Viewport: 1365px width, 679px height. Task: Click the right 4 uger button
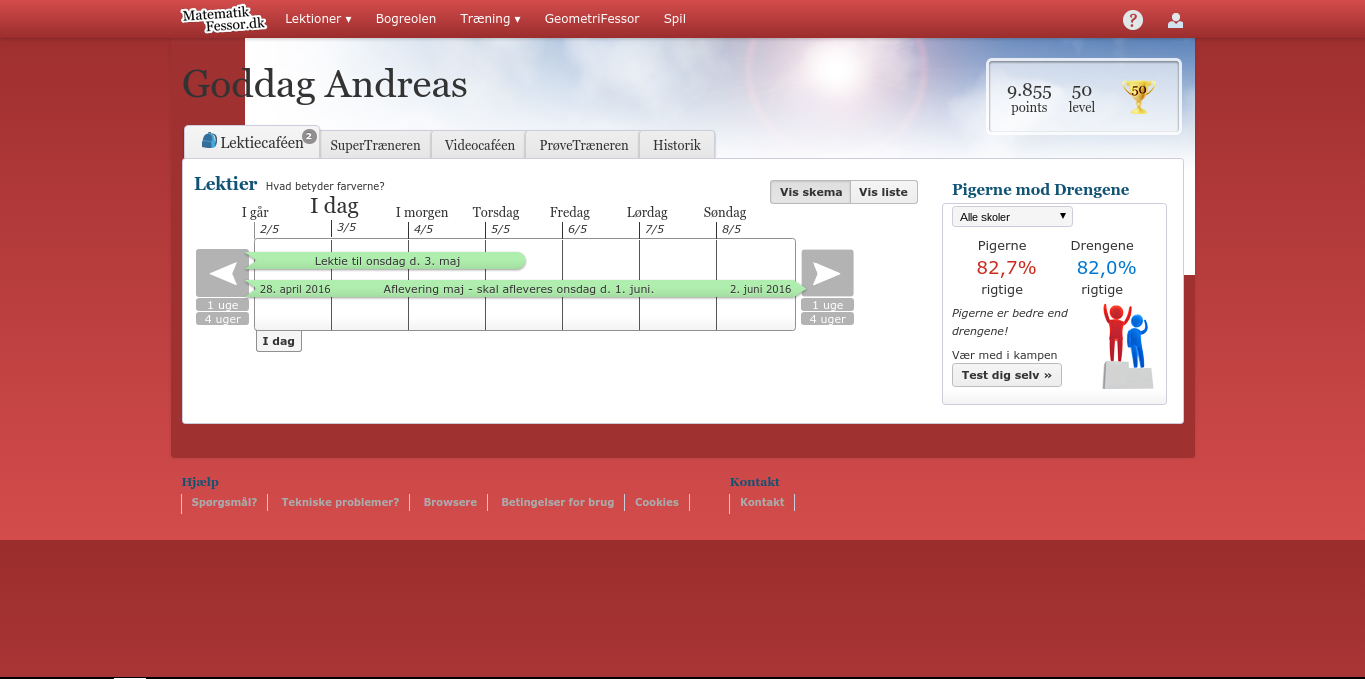828,319
